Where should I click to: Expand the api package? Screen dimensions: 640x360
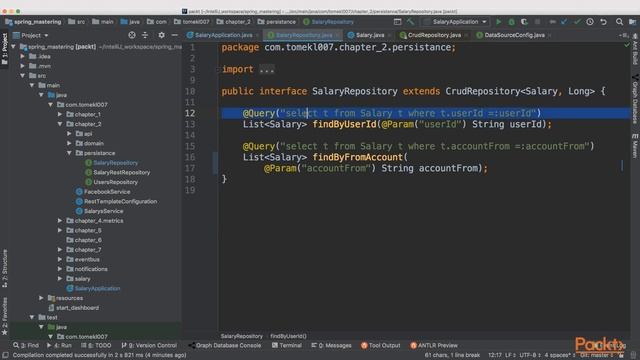[69, 134]
